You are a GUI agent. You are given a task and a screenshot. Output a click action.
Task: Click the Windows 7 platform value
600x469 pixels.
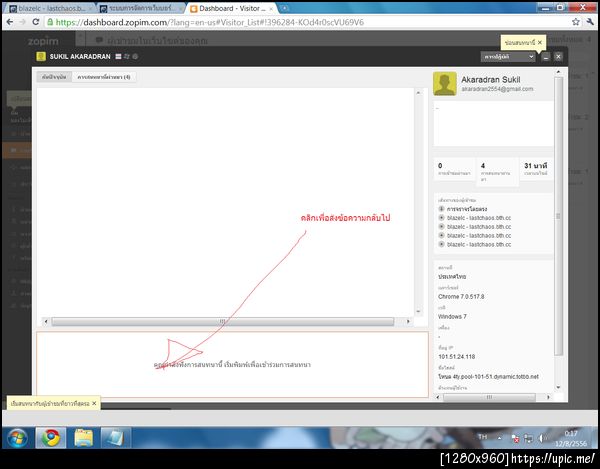[452, 316]
